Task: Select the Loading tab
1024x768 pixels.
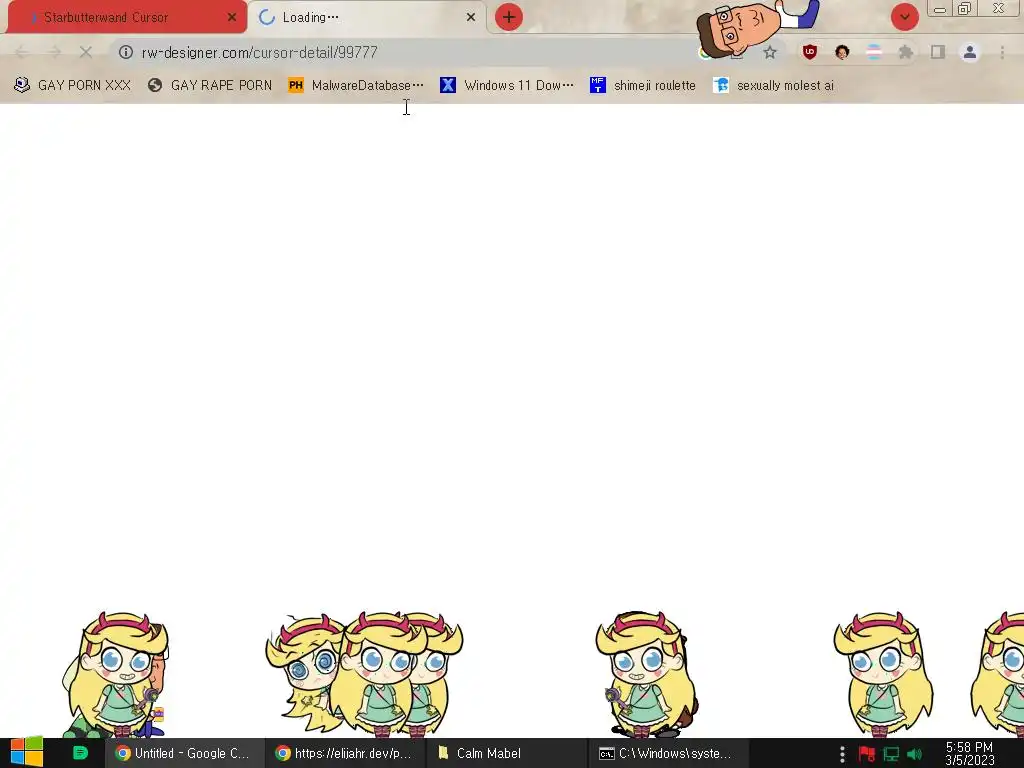Action: coord(367,17)
